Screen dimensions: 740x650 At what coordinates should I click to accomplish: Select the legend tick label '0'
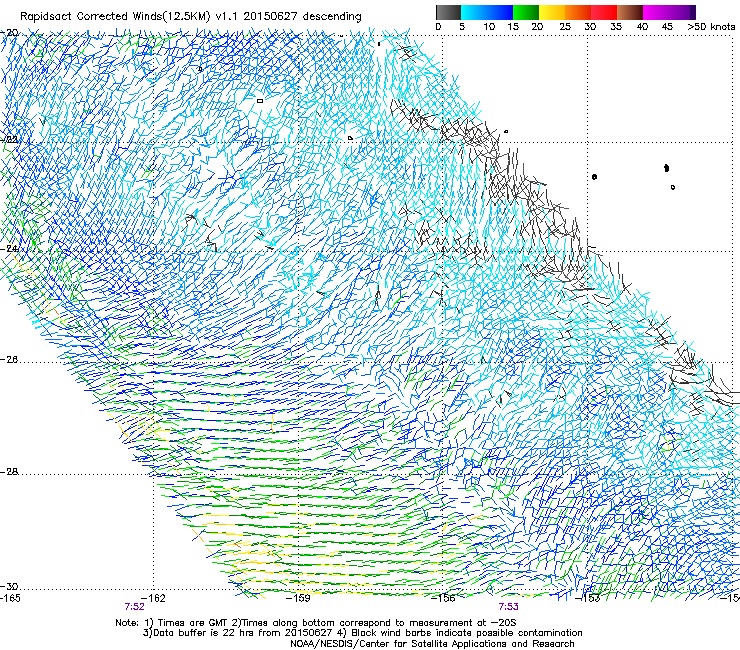[x=438, y=26]
